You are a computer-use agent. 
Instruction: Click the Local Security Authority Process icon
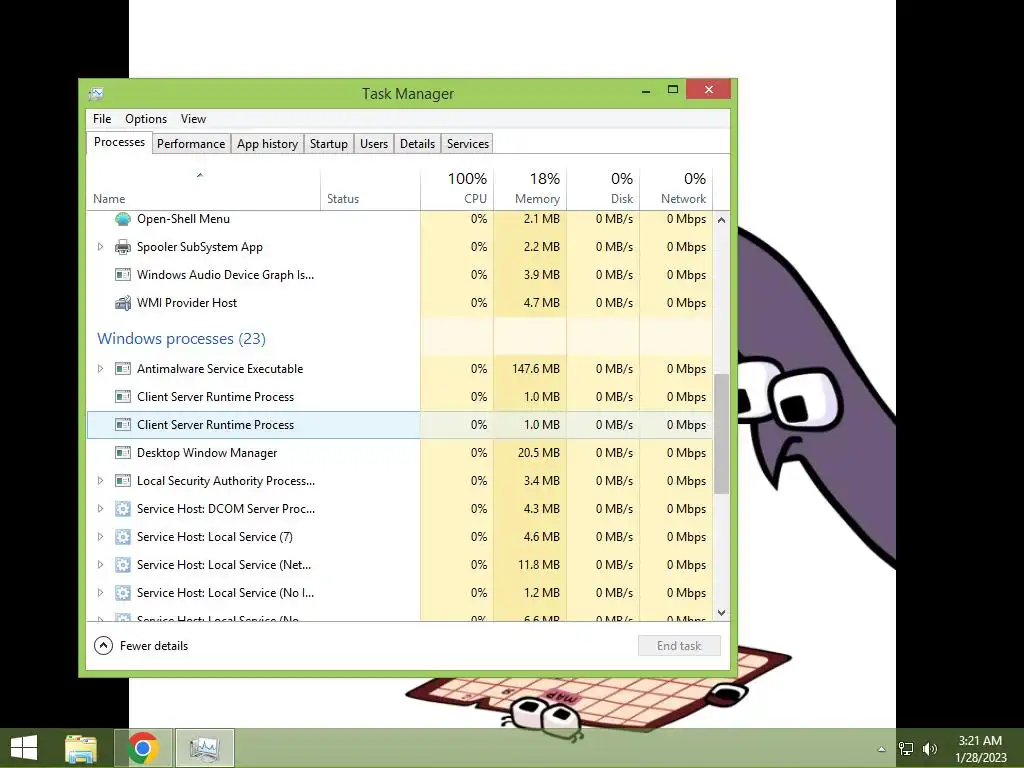point(123,481)
